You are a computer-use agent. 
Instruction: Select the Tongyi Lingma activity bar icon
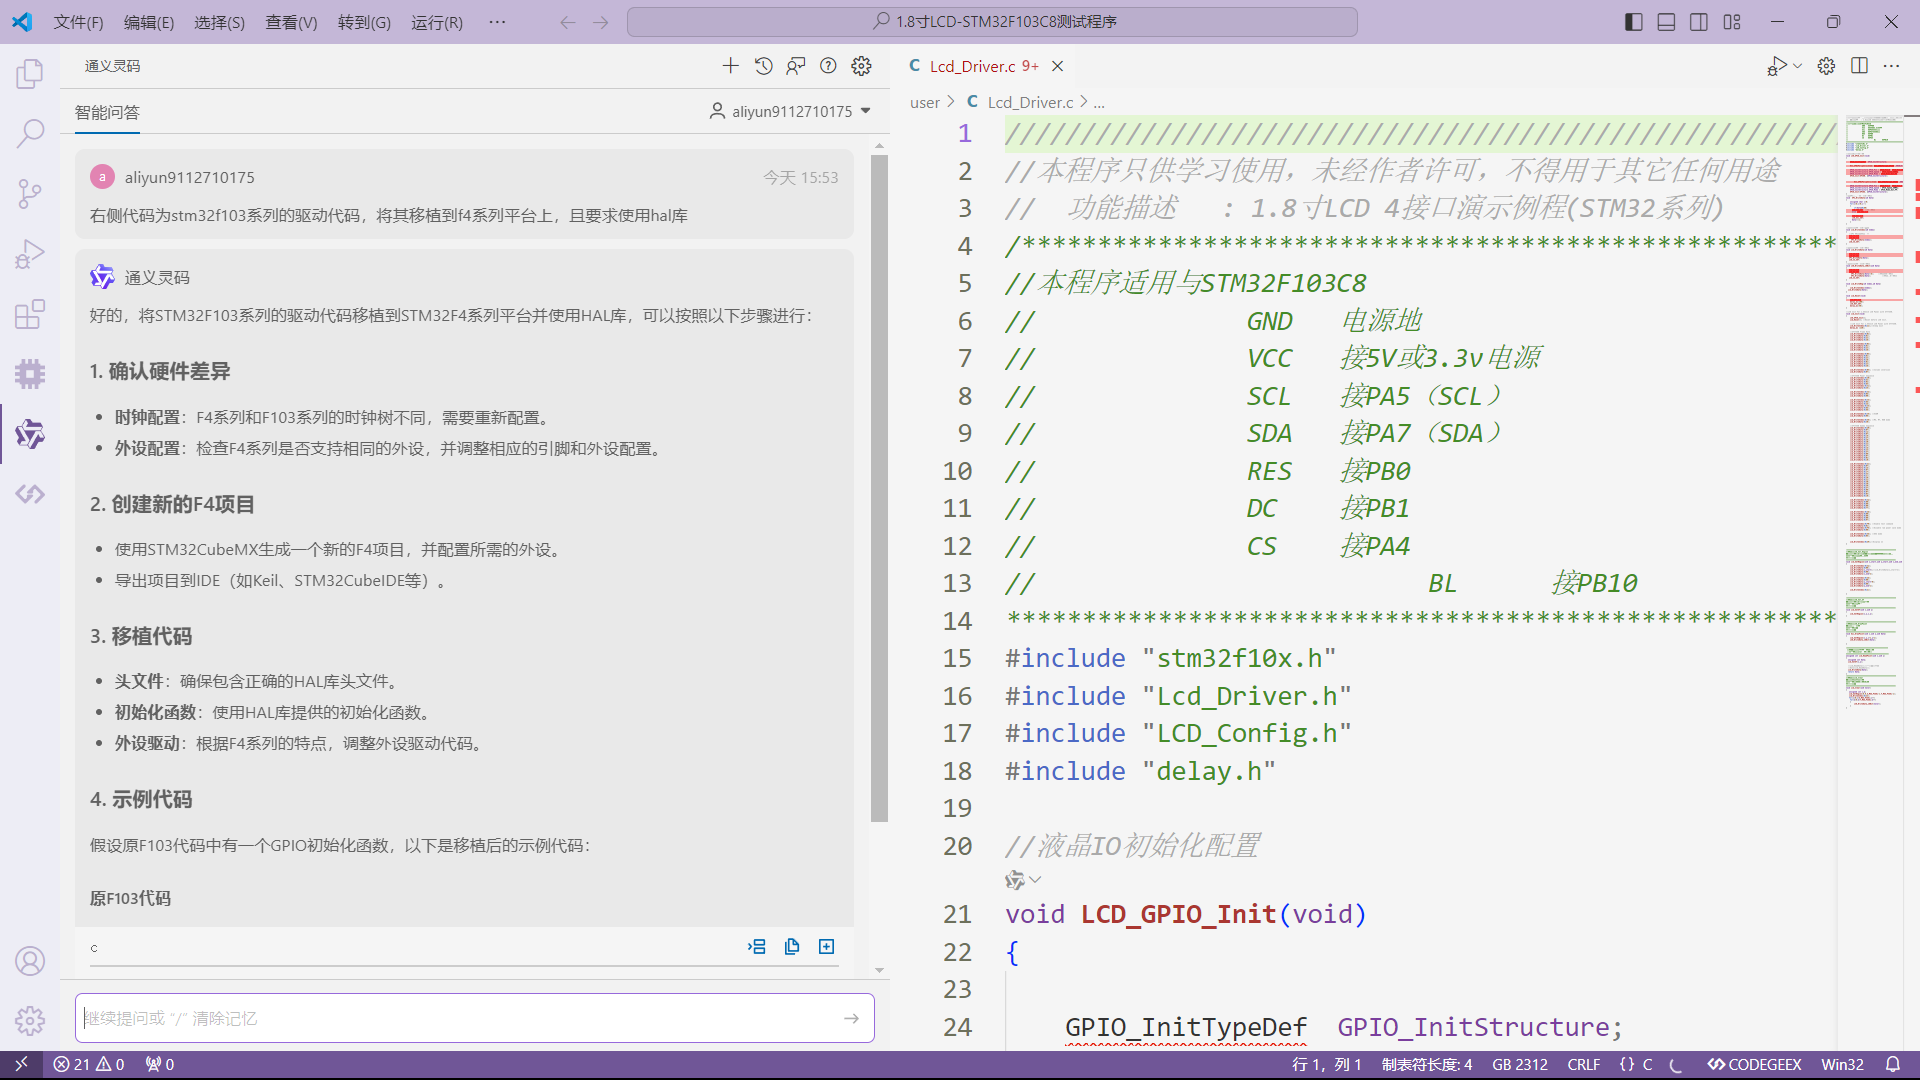click(x=30, y=434)
